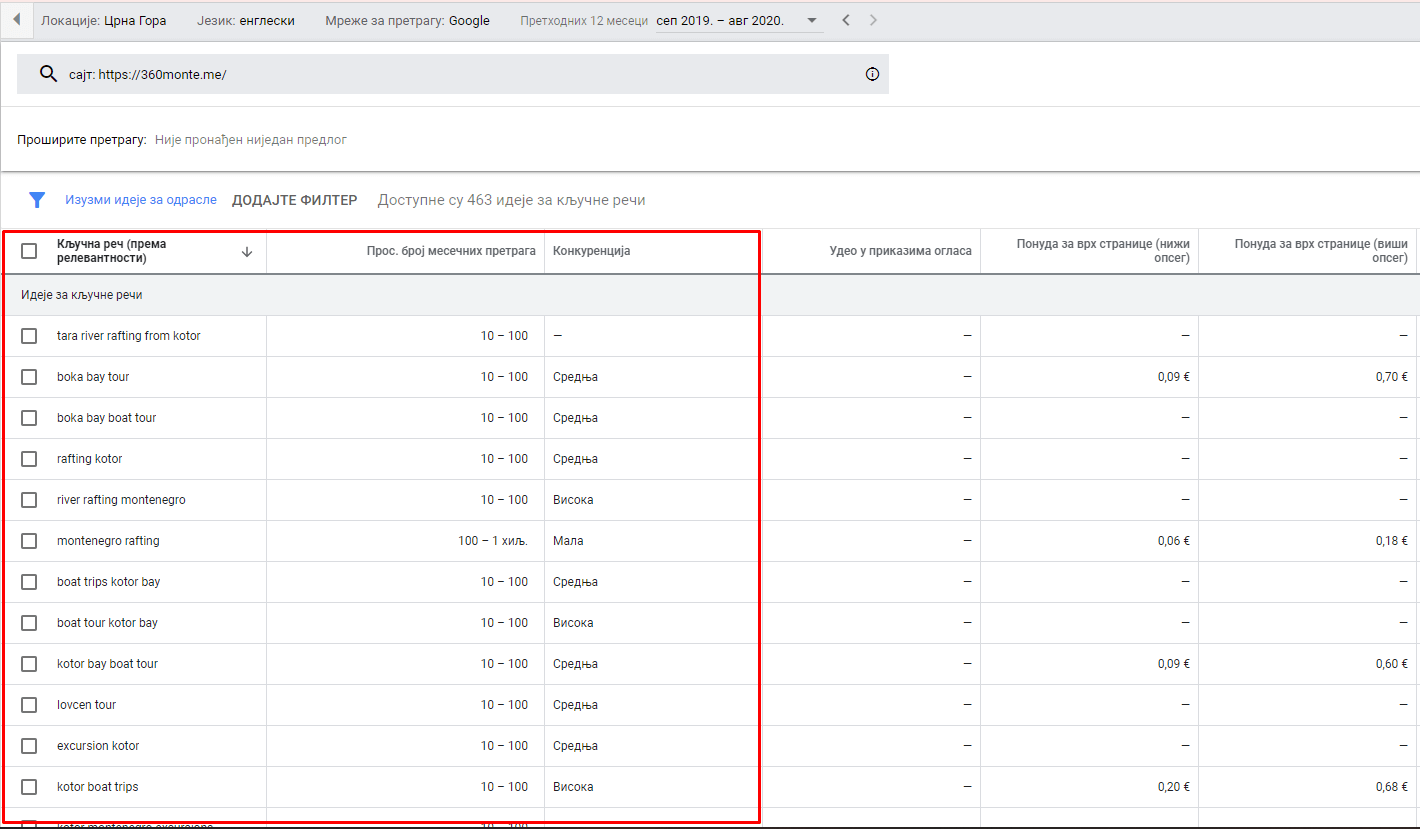Click keyword text river rafting montenegro
This screenshot has height=829, width=1420.
(x=121, y=500)
